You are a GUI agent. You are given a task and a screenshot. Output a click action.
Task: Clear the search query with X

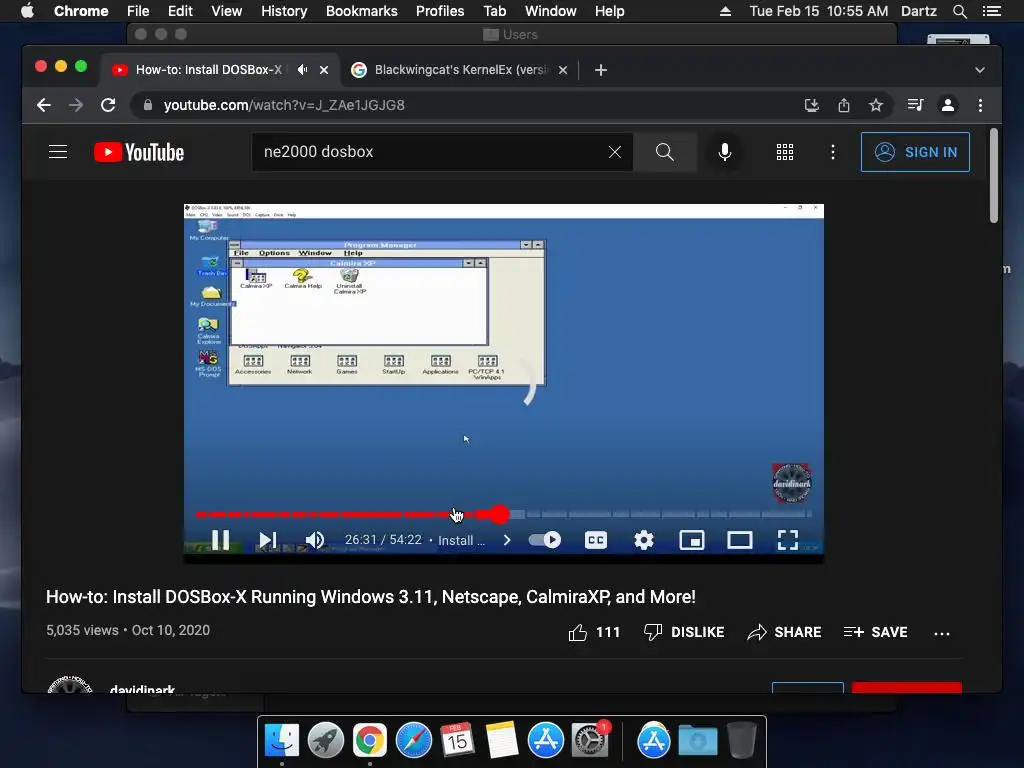(x=615, y=152)
